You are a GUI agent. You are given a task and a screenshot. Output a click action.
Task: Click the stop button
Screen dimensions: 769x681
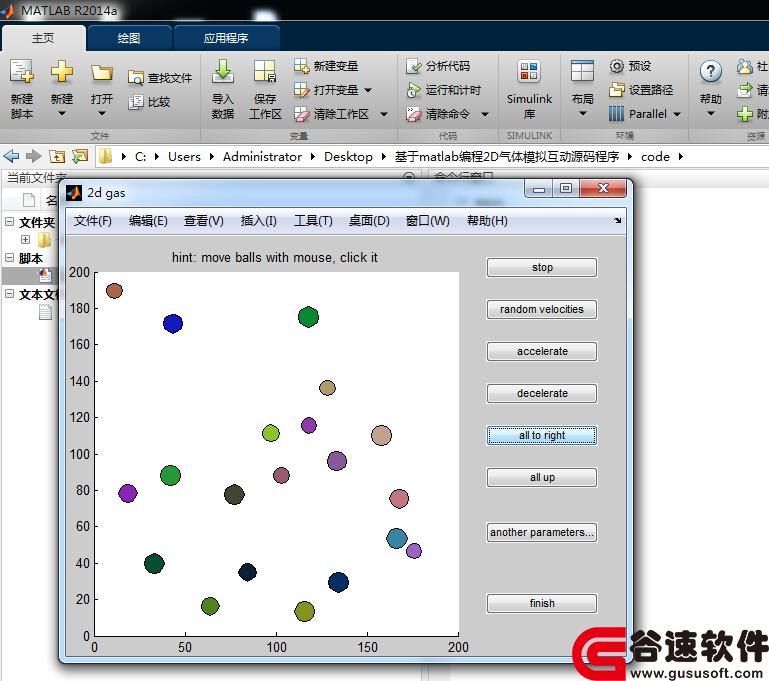tap(542, 267)
